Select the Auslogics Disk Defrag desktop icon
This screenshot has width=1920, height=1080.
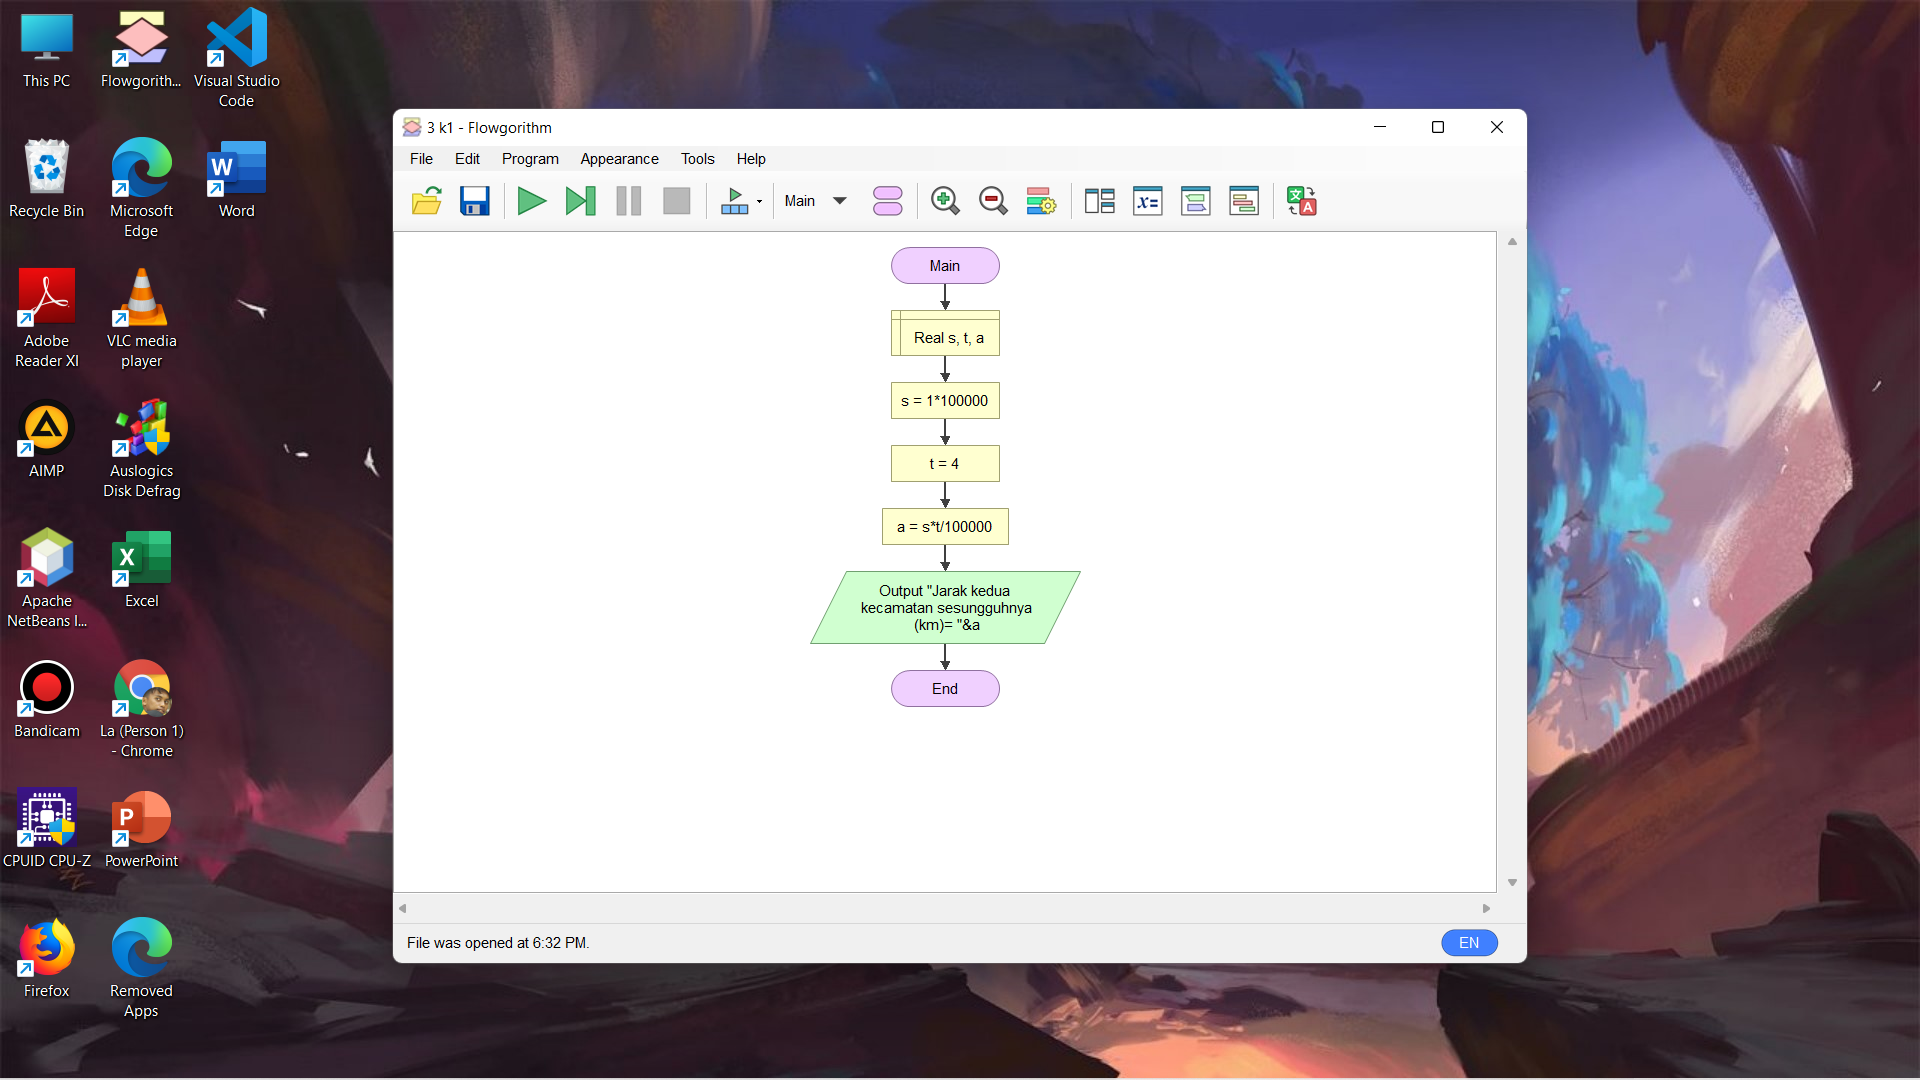tap(142, 450)
